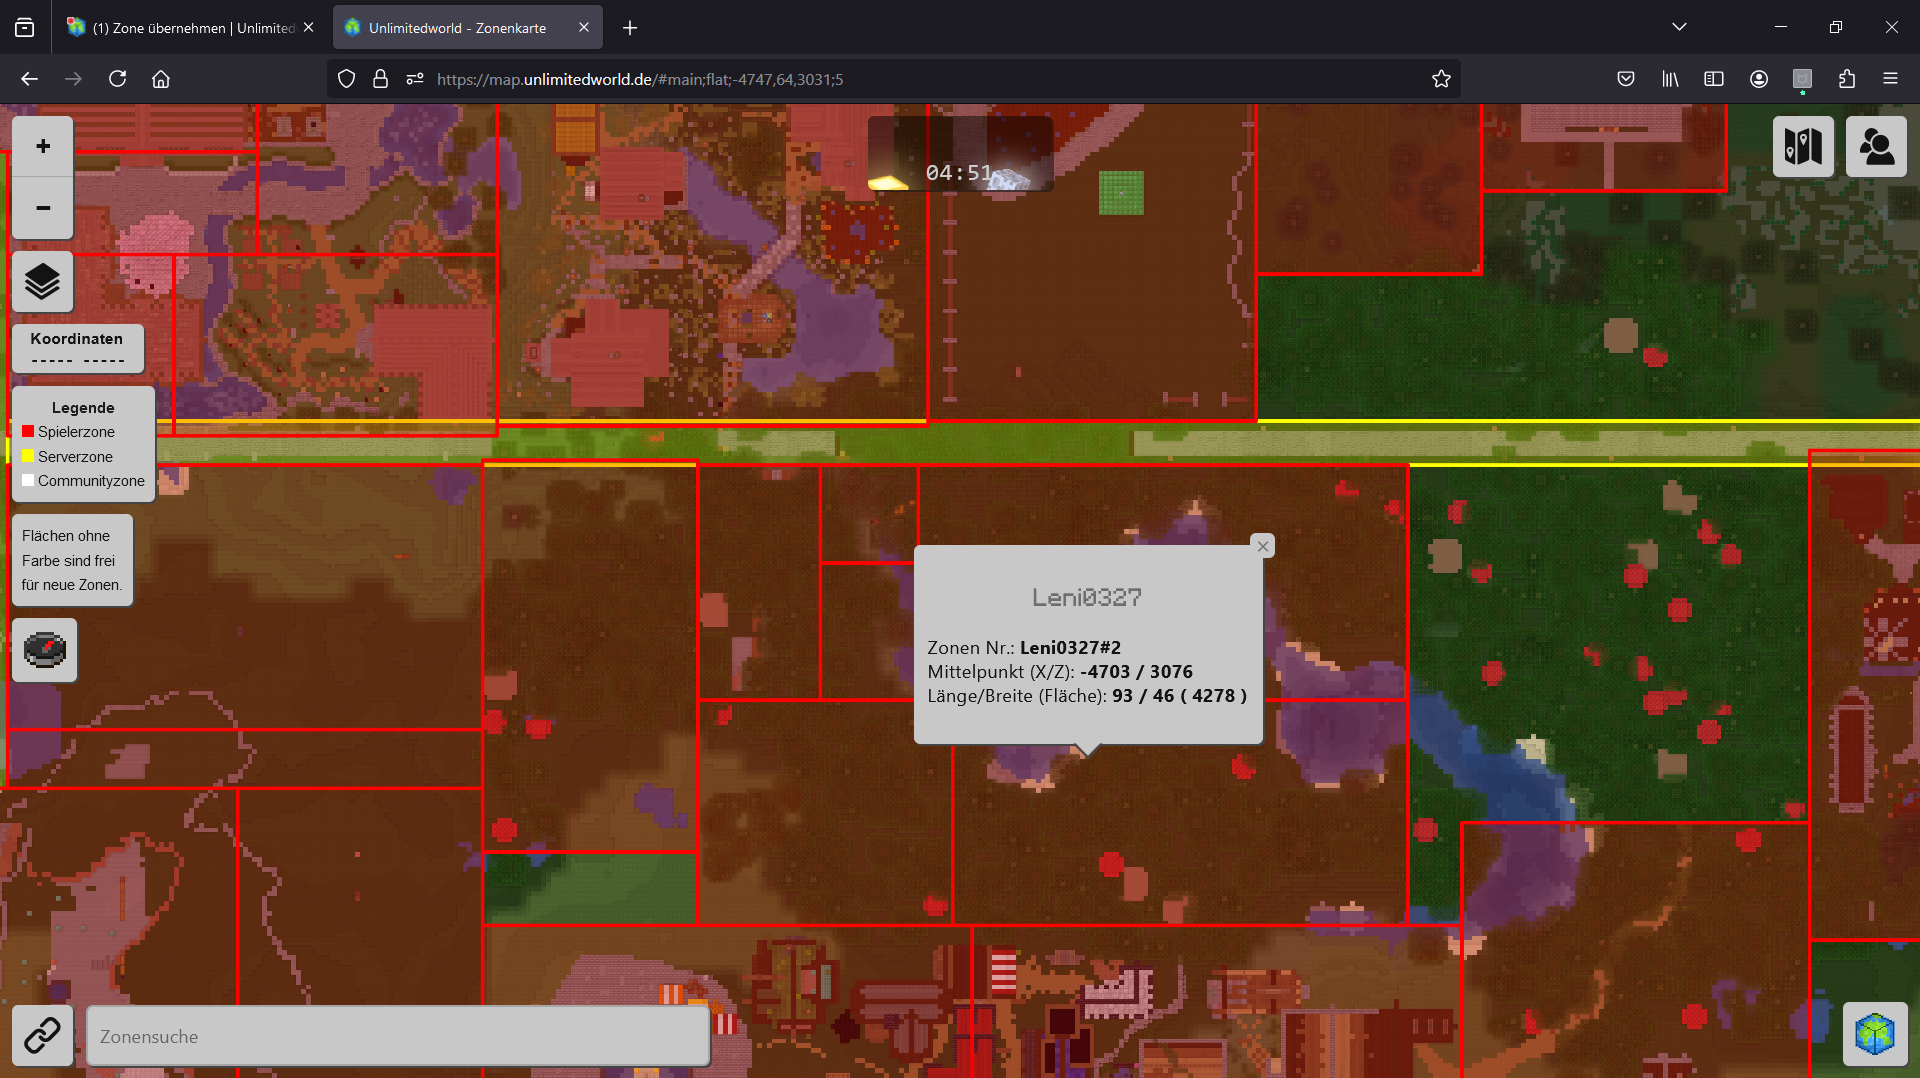
Task: Expand the list all tabs dropdown
Action: pos(1679,27)
